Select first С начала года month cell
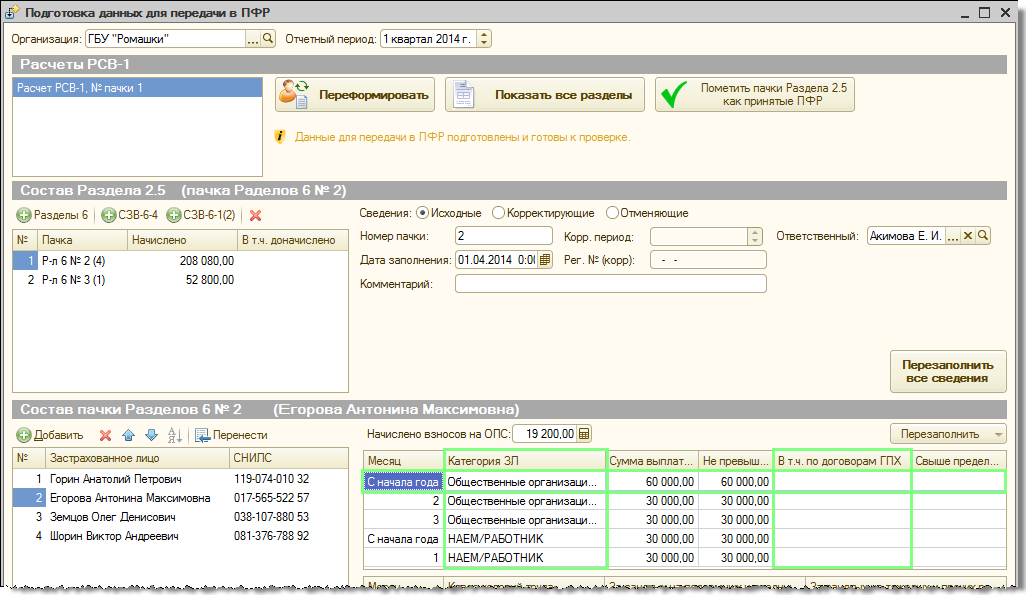The height and width of the screenshot is (595, 1026). coord(403,482)
